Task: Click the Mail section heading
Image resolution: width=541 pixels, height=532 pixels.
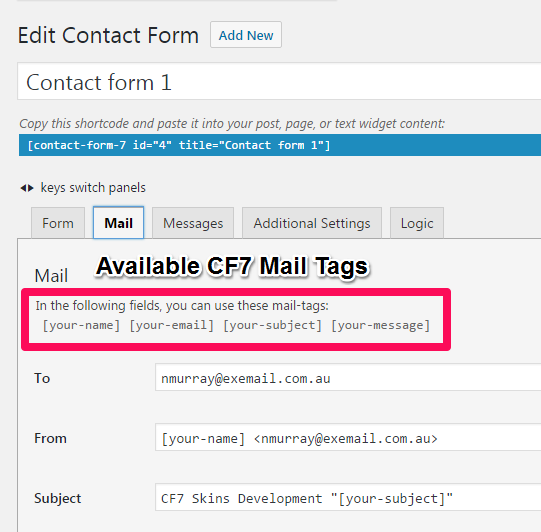Action: pos(51,276)
